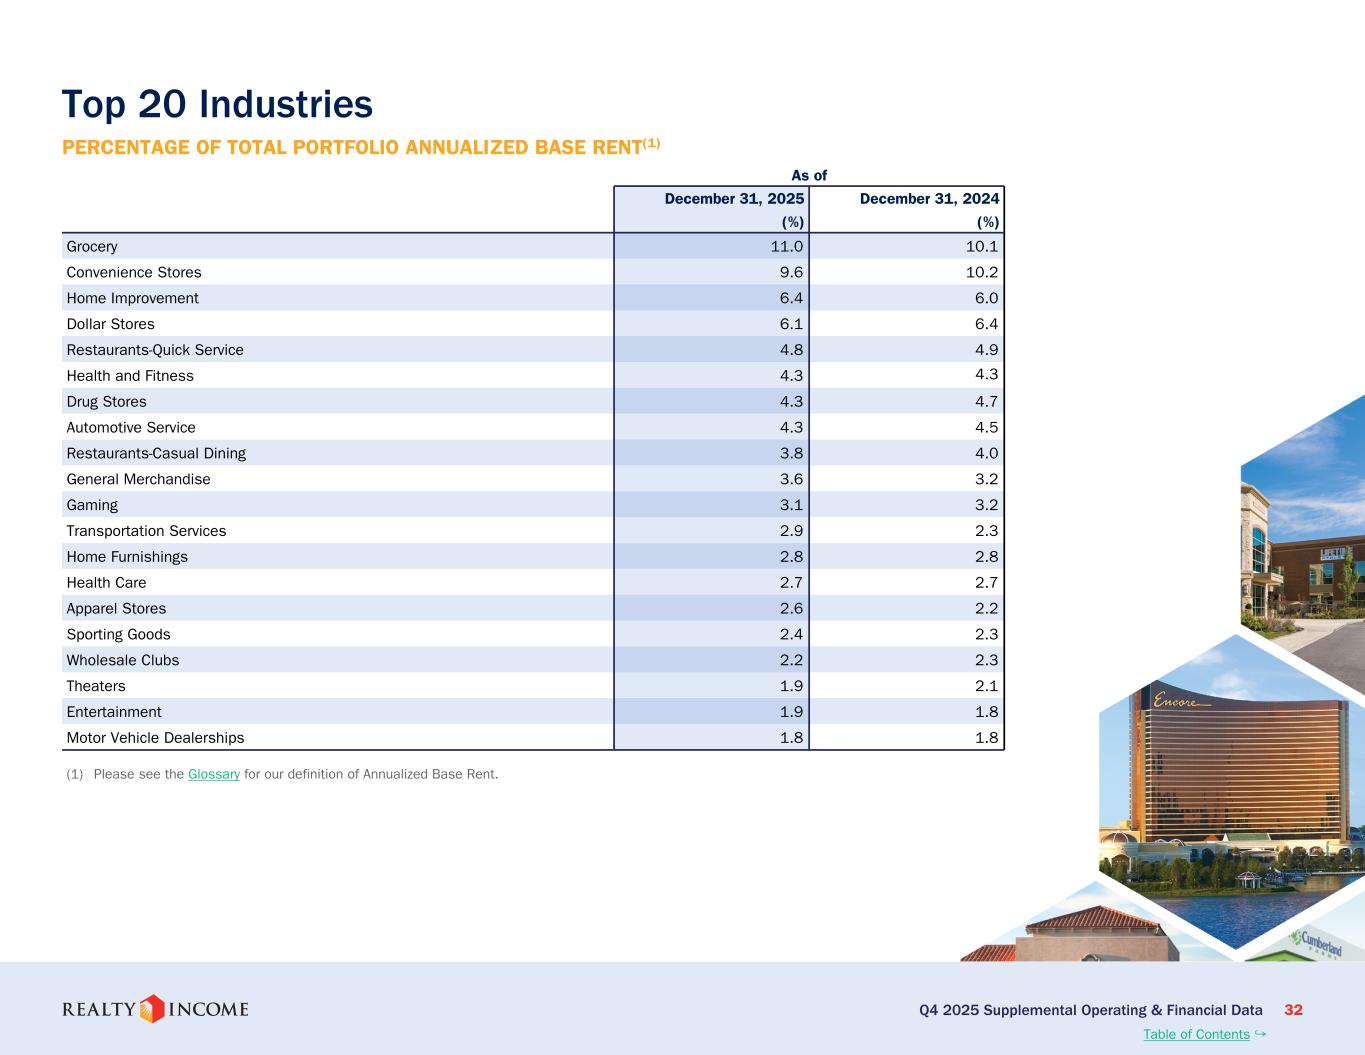This screenshot has height=1055, width=1365.
Task: Click the December 31, 2025 column header
Action: [x=734, y=199]
